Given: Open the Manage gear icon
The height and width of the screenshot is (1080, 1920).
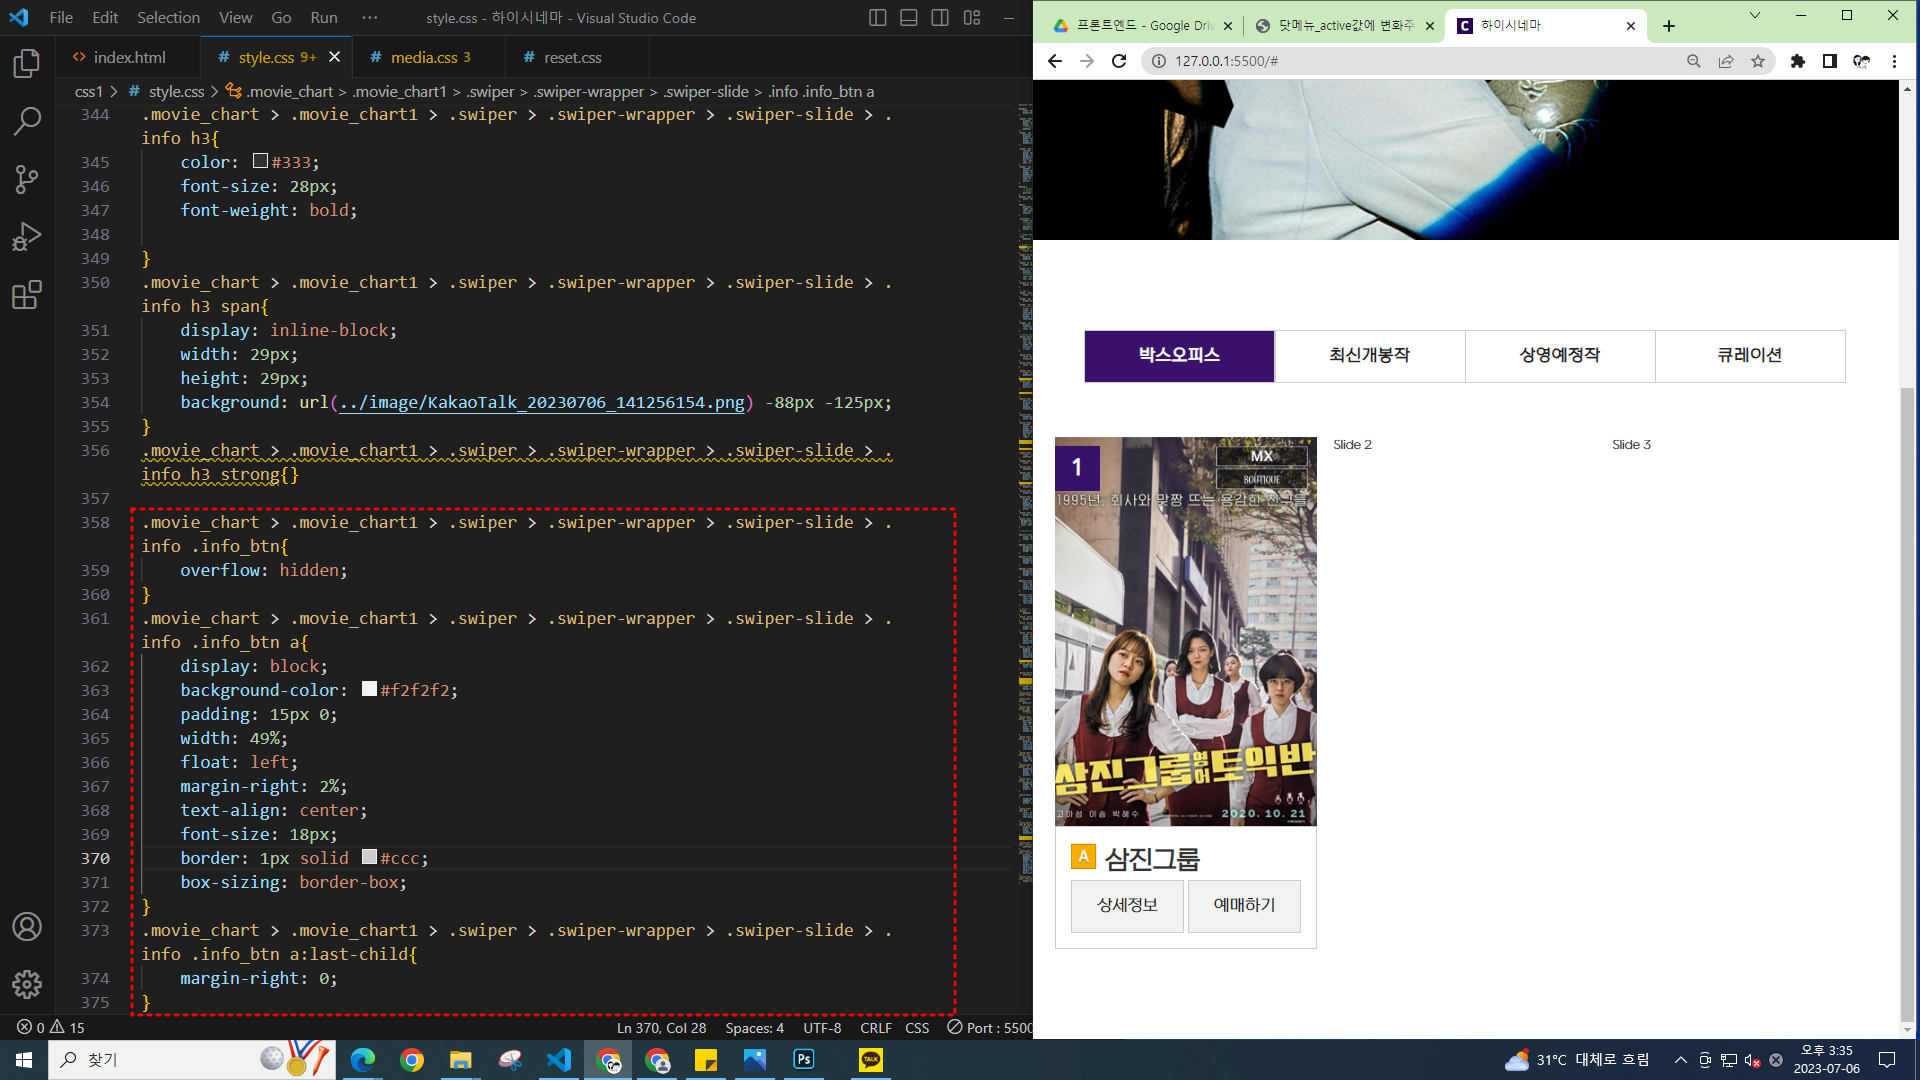Looking at the screenshot, I should tap(27, 985).
